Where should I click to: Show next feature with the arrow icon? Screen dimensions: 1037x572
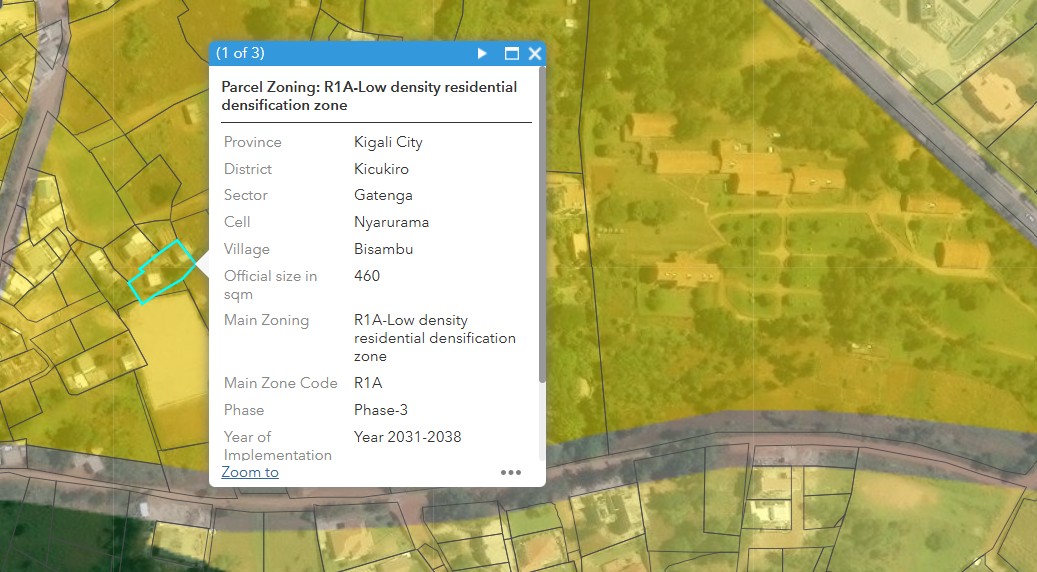click(x=482, y=54)
